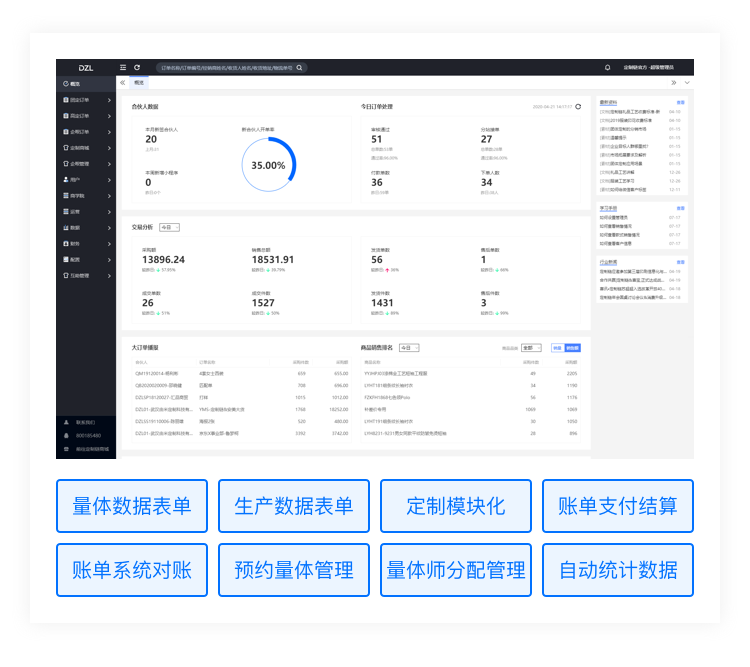
Task: Click the blue link in the top right news panel
Action: 681,102
